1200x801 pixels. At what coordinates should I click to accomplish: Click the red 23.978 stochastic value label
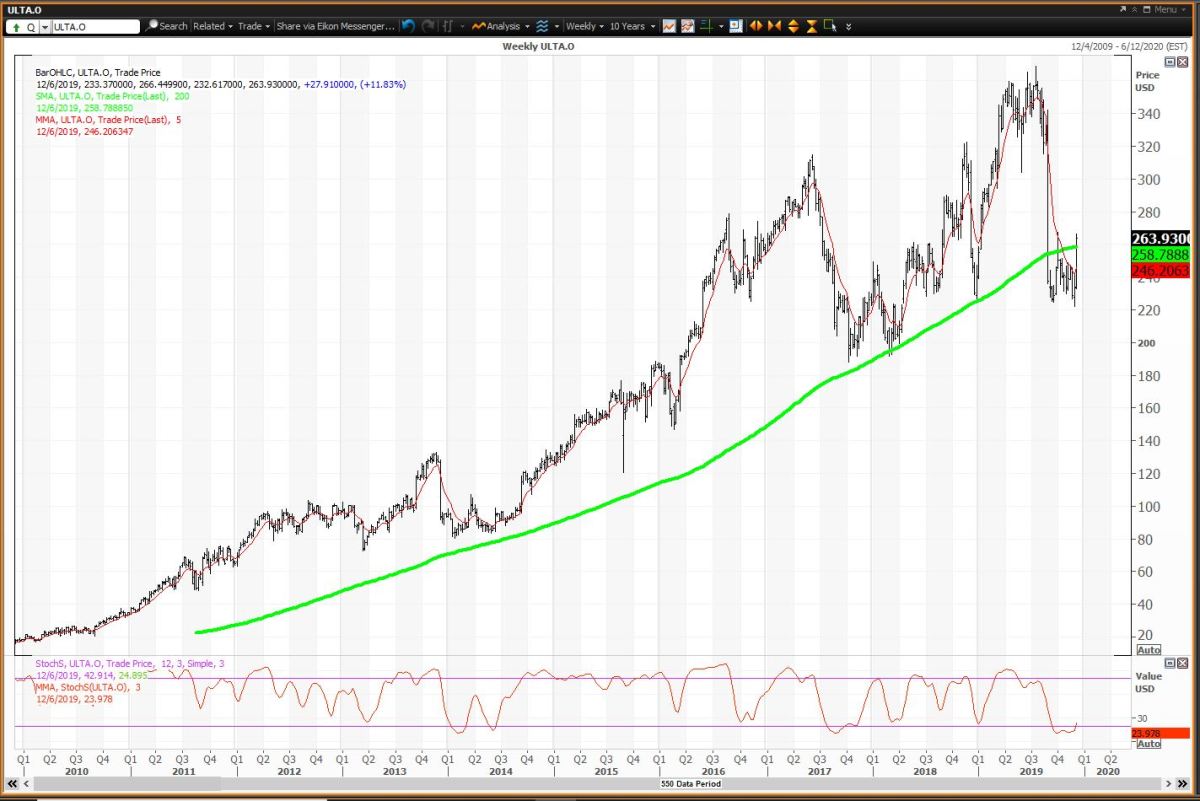point(1160,733)
